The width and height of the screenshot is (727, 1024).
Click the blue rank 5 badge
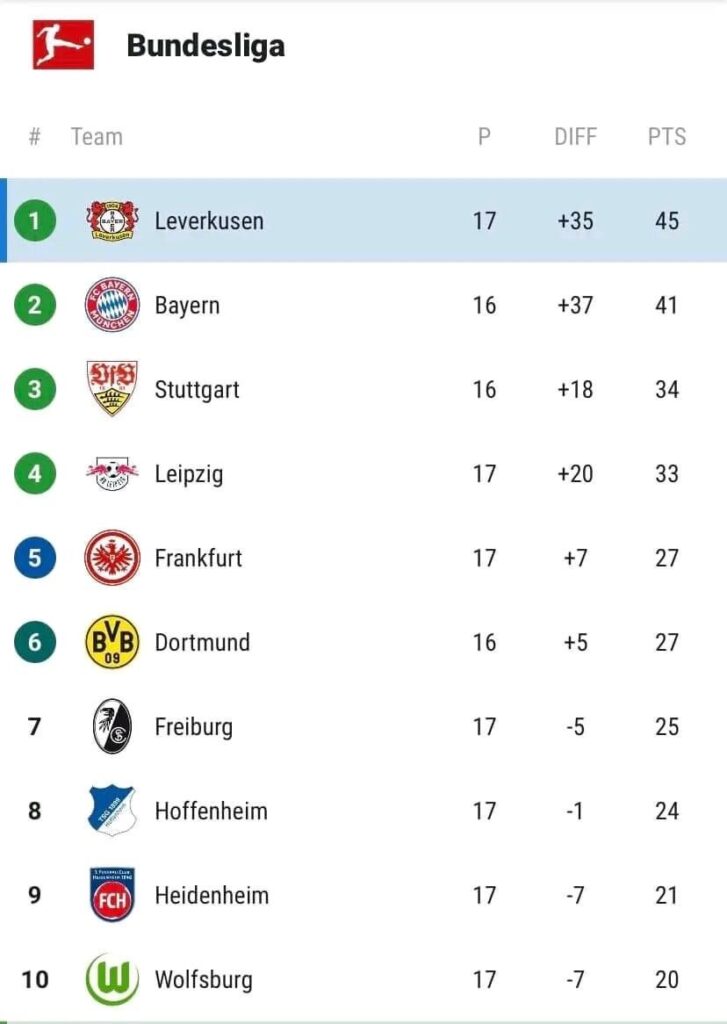click(35, 558)
